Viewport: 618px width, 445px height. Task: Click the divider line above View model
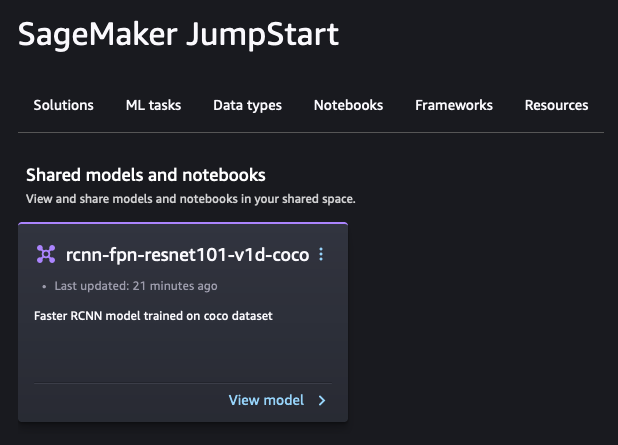[x=183, y=383]
